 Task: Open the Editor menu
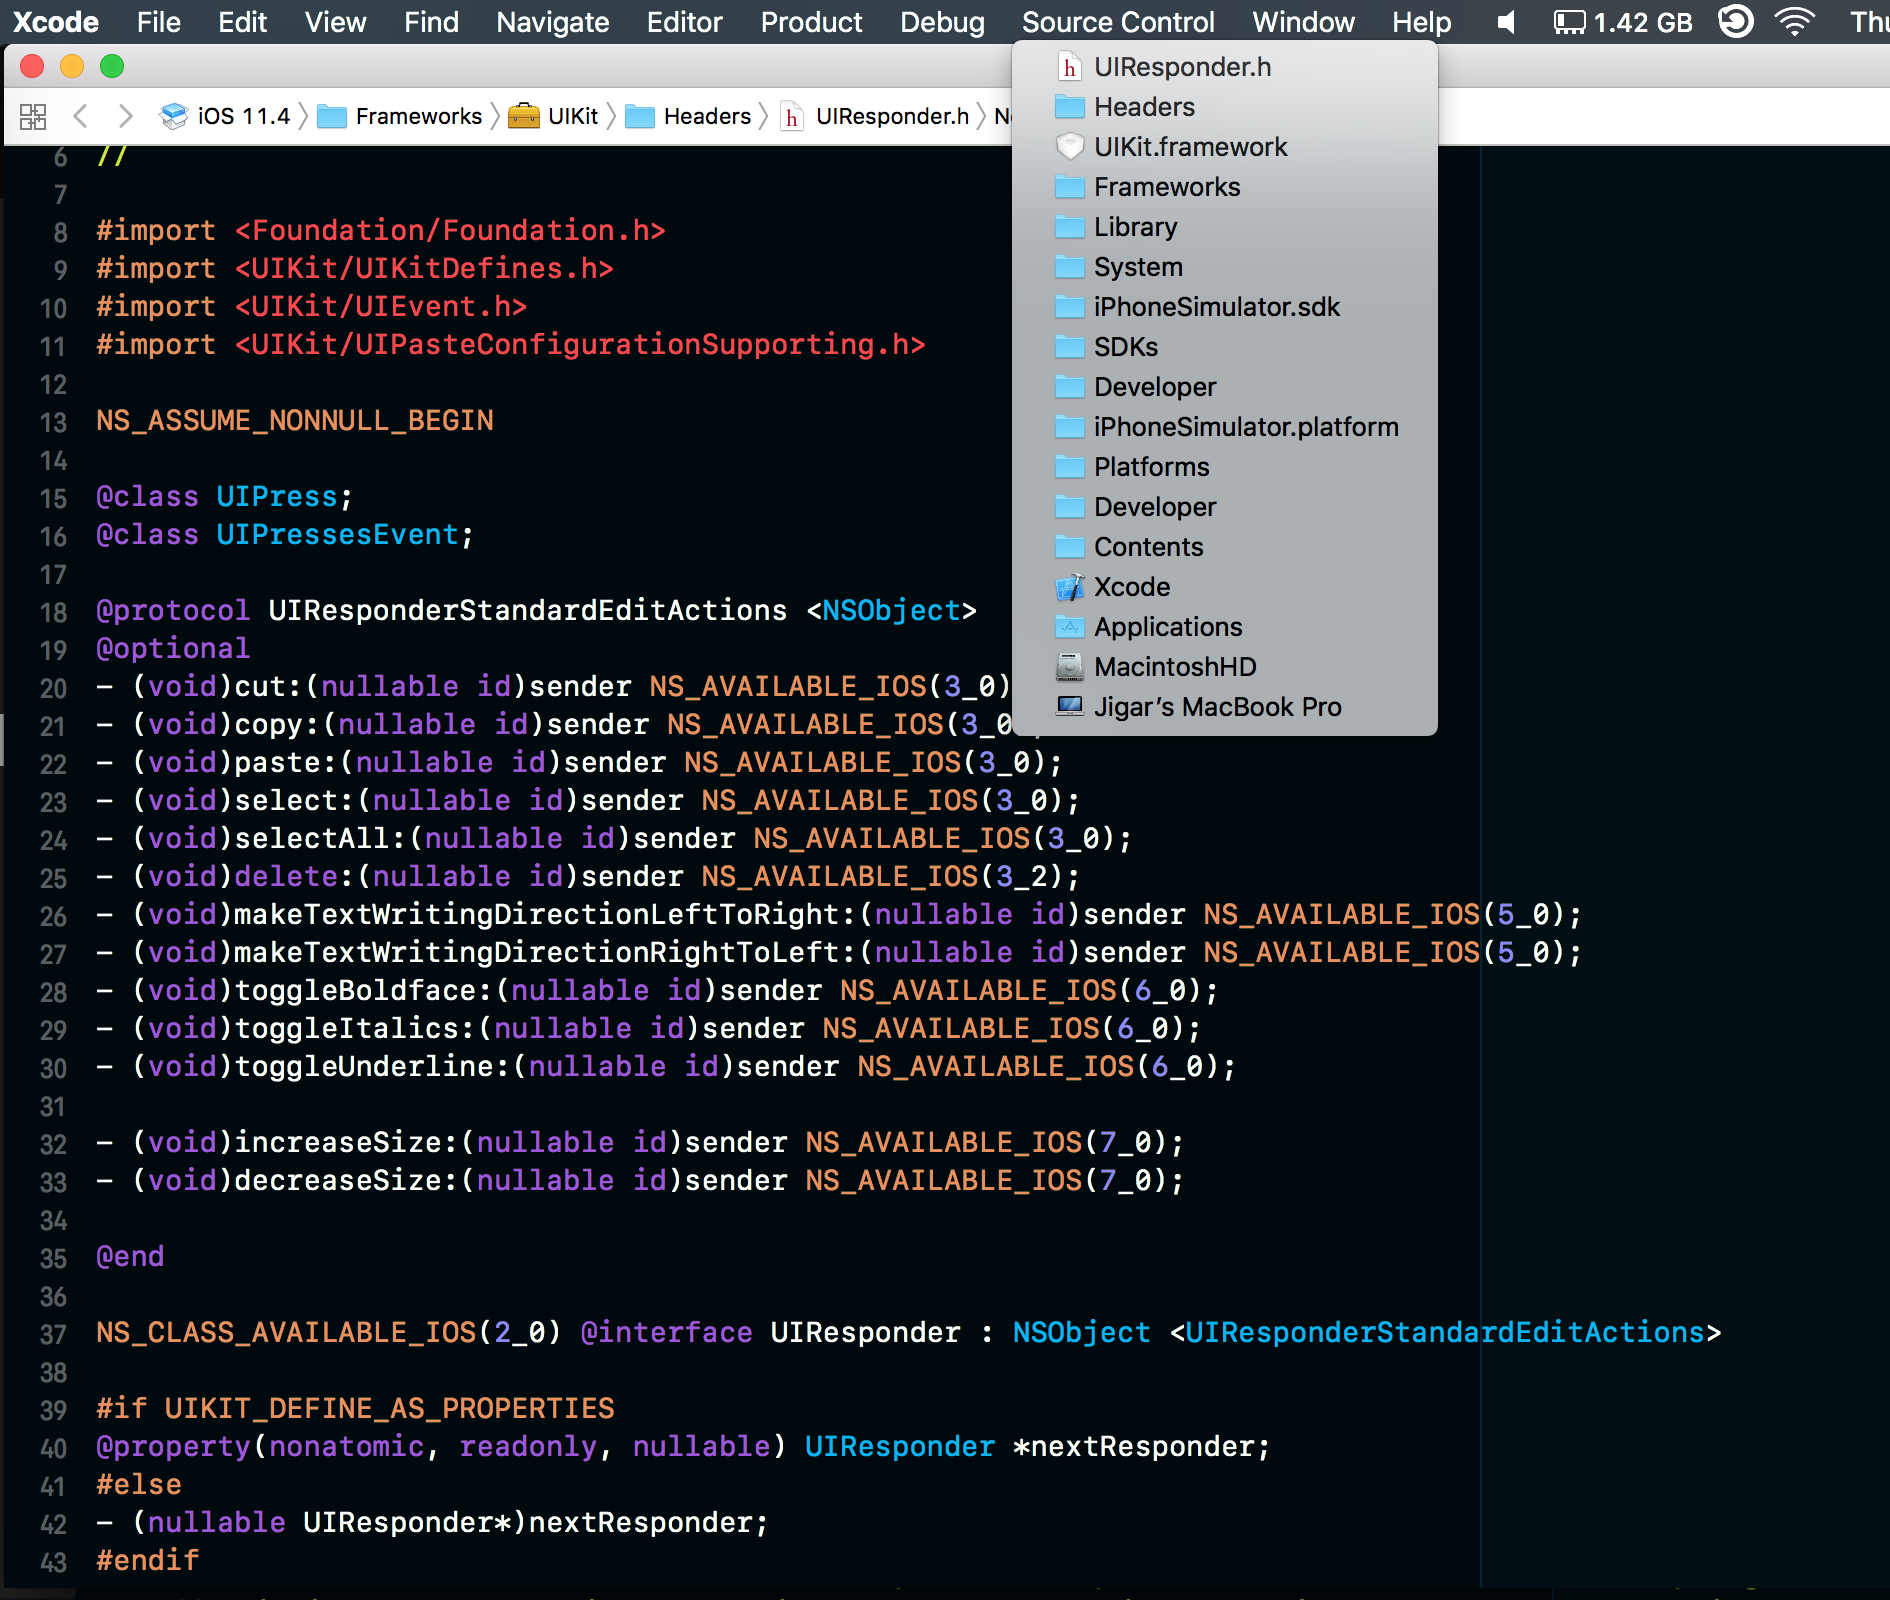click(x=684, y=22)
